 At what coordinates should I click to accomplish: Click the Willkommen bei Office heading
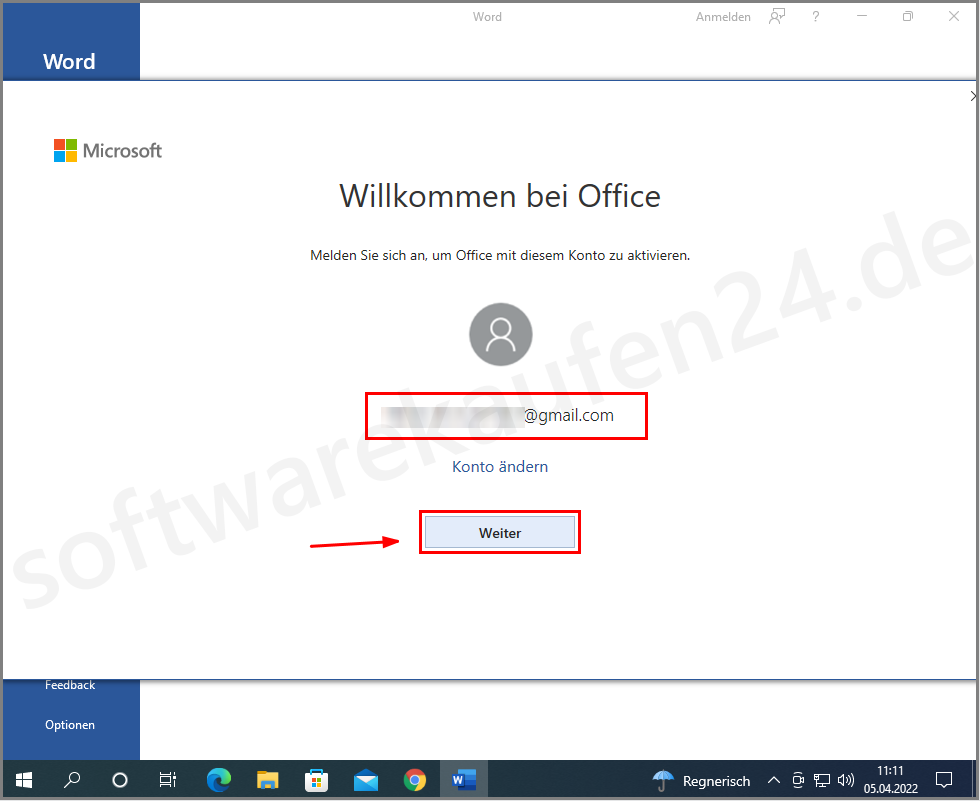coord(500,196)
